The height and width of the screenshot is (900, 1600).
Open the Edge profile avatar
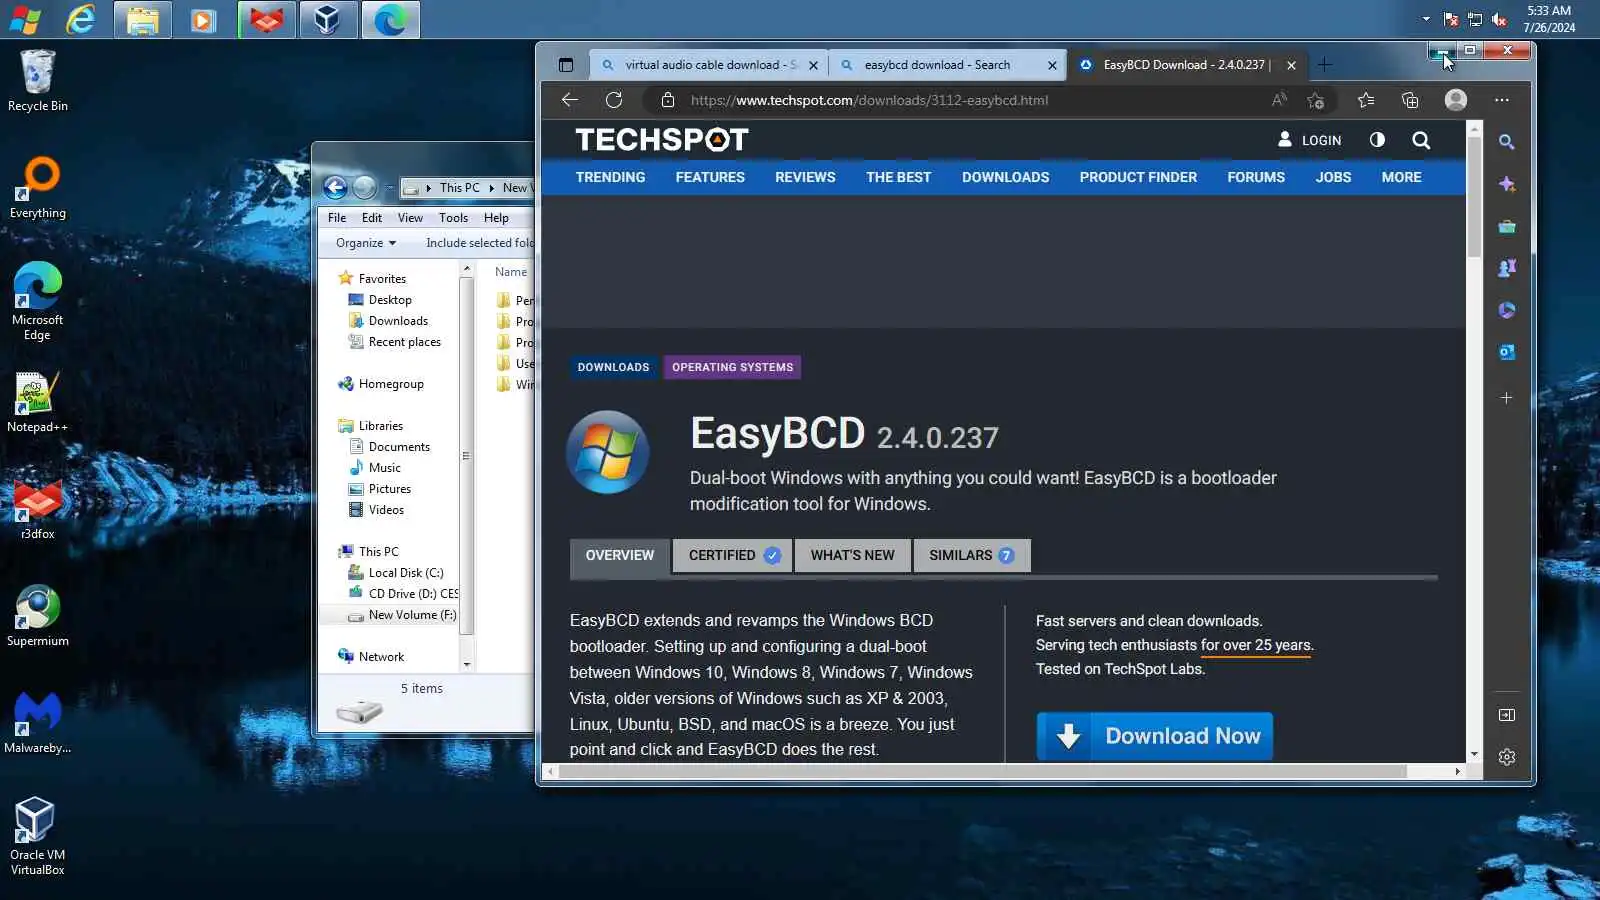1456,100
